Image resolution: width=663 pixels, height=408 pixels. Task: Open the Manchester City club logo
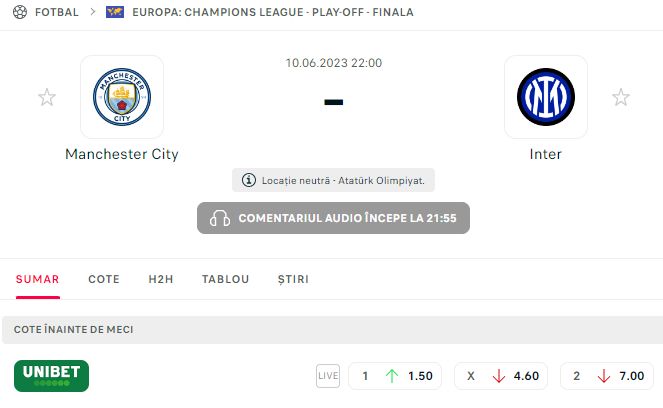pos(122,96)
